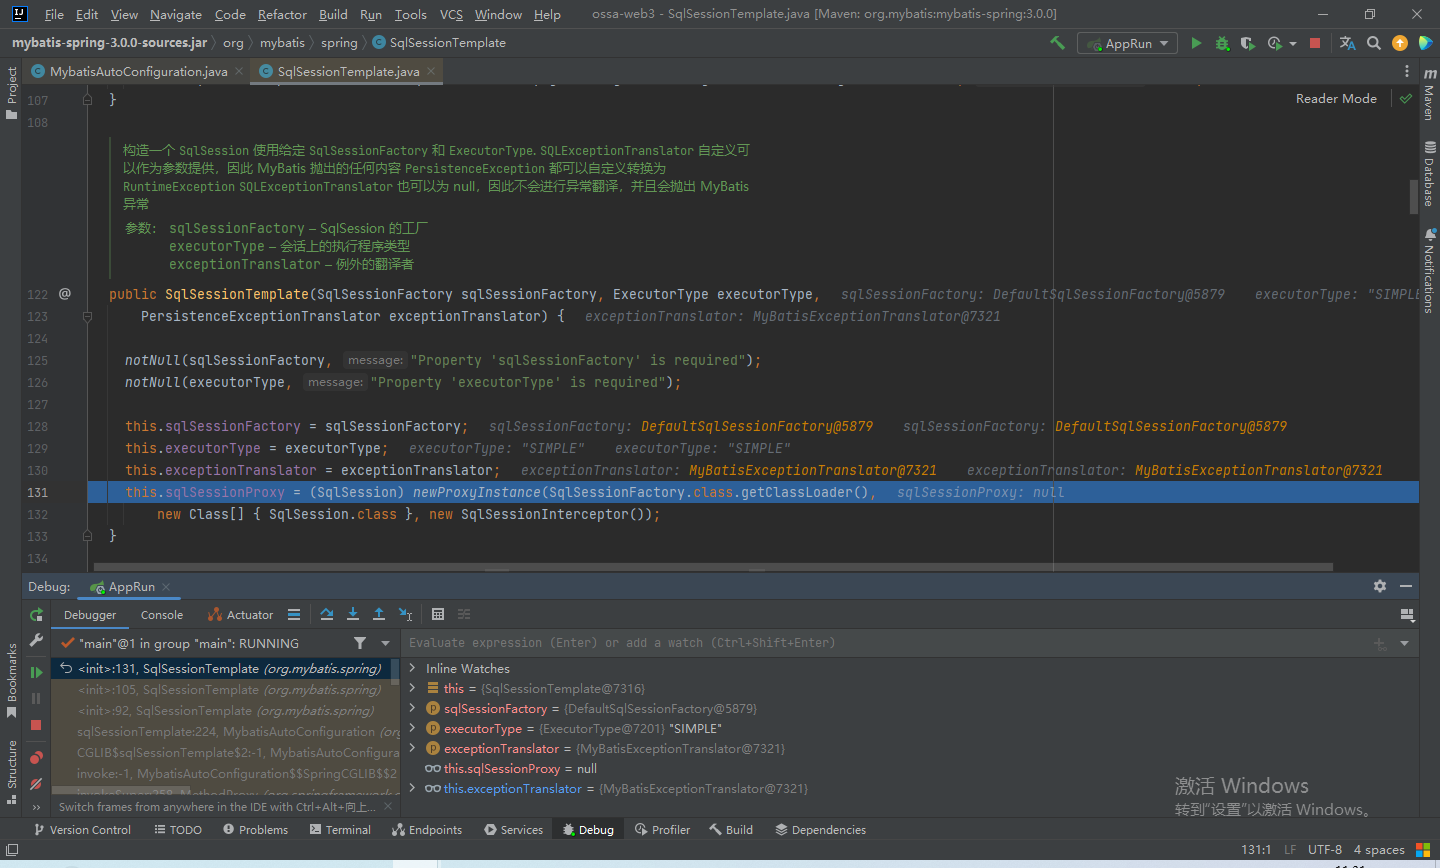This screenshot has height=868, width=1440.
Task: Open the Version Control tool window
Action: click(82, 830)
